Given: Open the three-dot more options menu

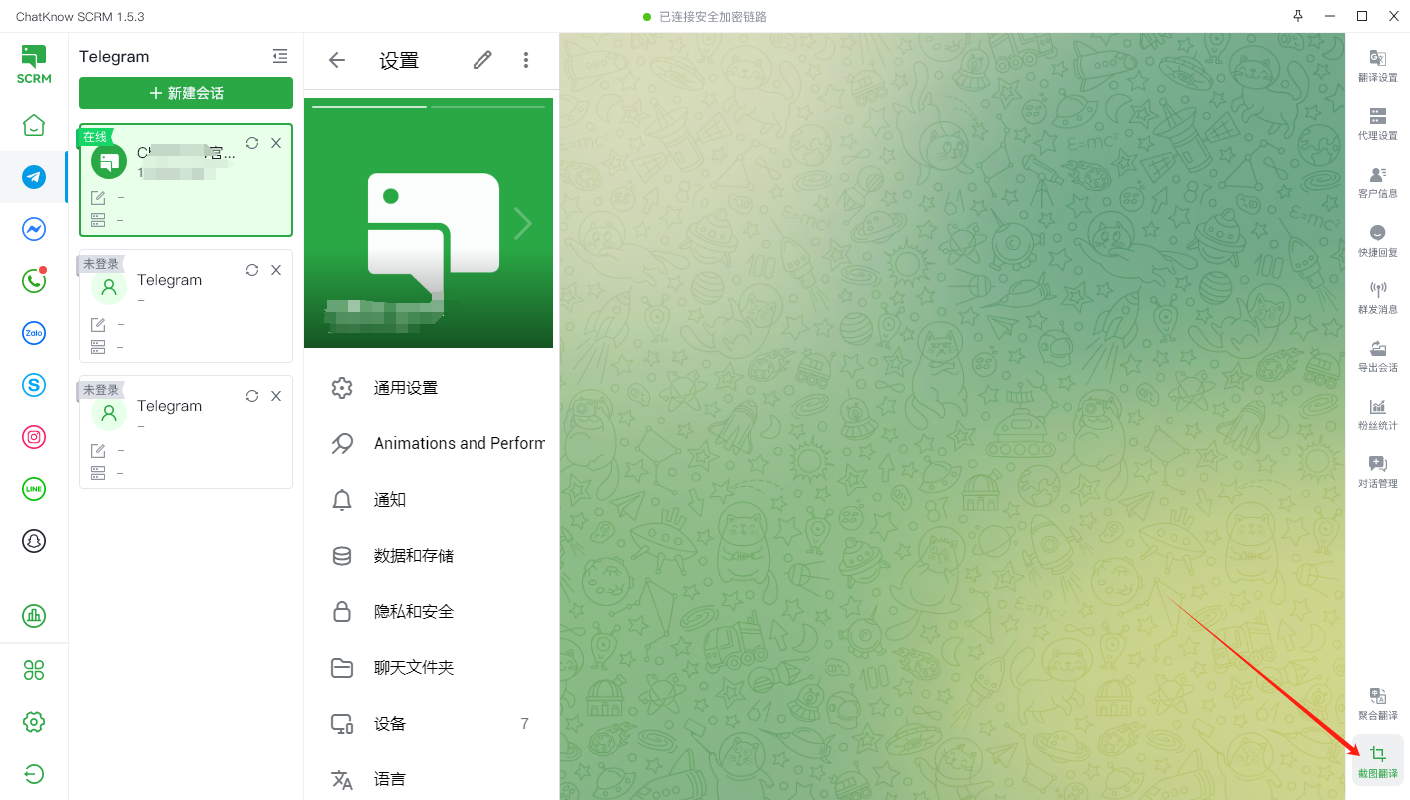Looking at the screenshot, I should pos(526,61).
